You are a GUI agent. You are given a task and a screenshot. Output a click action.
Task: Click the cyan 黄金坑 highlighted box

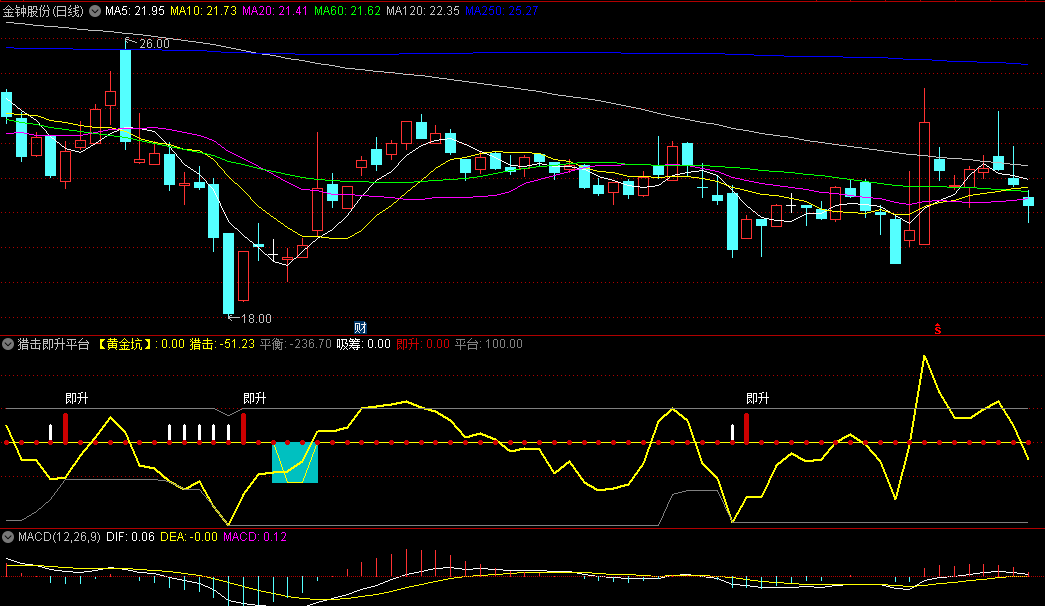[x=295, y=463]
